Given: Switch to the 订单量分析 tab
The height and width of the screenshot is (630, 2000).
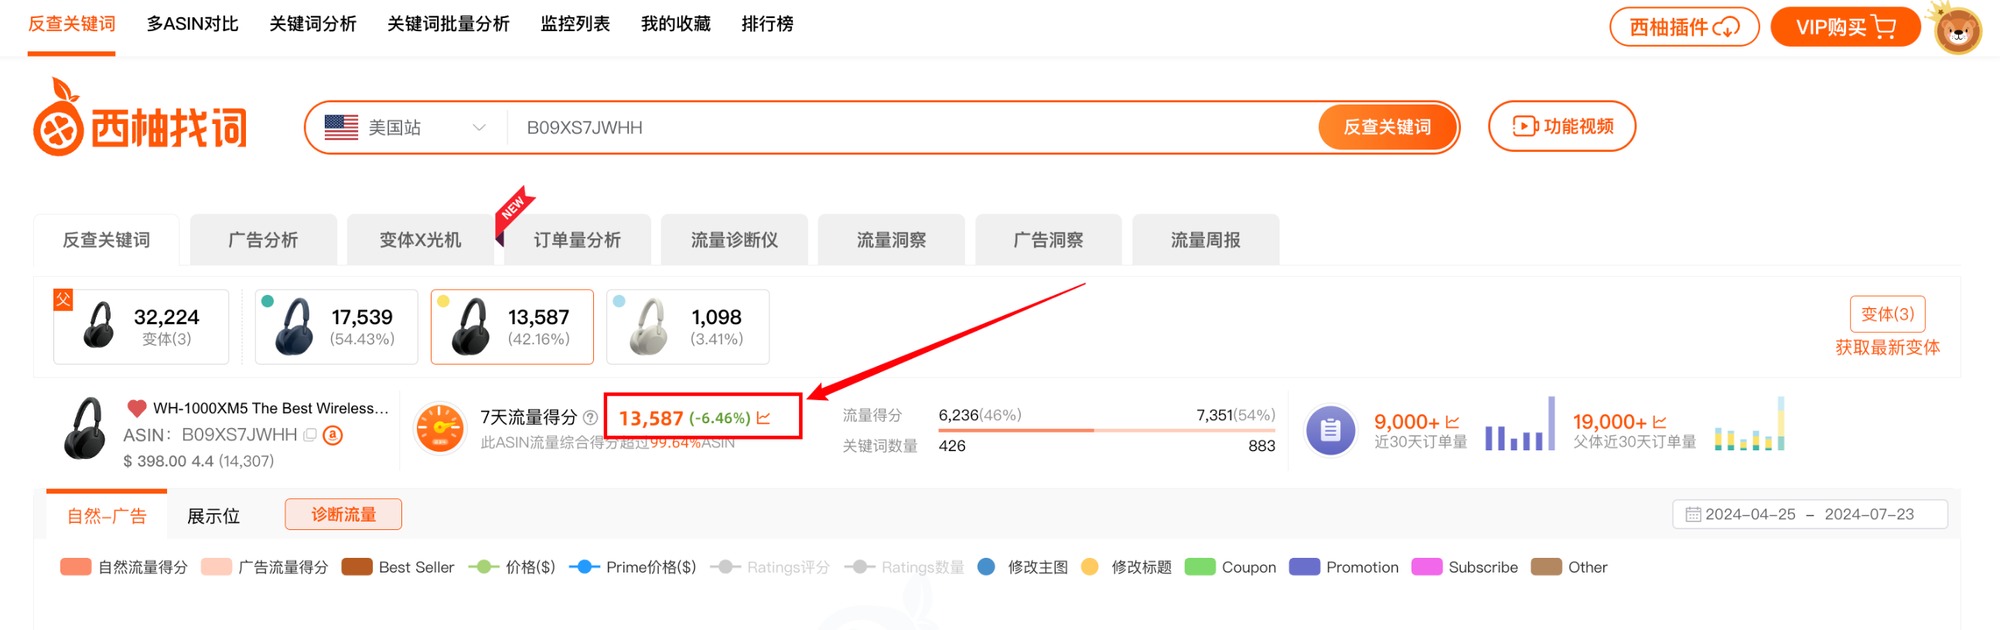Looking at the screenshot, I should coord(577,240).
